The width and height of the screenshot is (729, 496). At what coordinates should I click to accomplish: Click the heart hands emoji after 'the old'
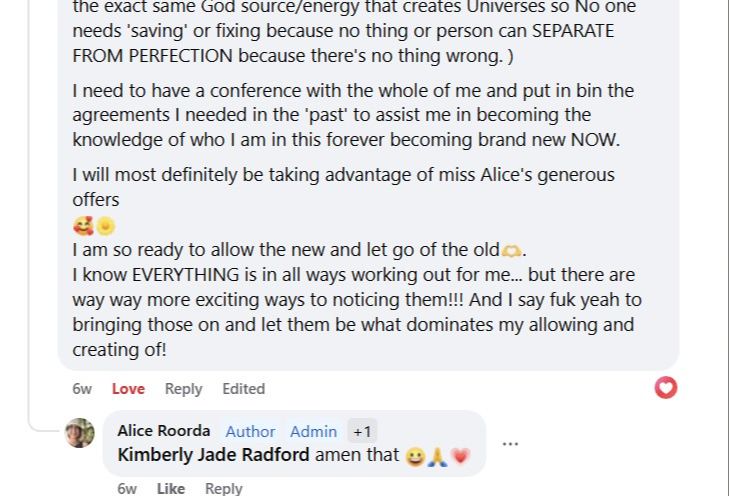[x=511, y=251]
